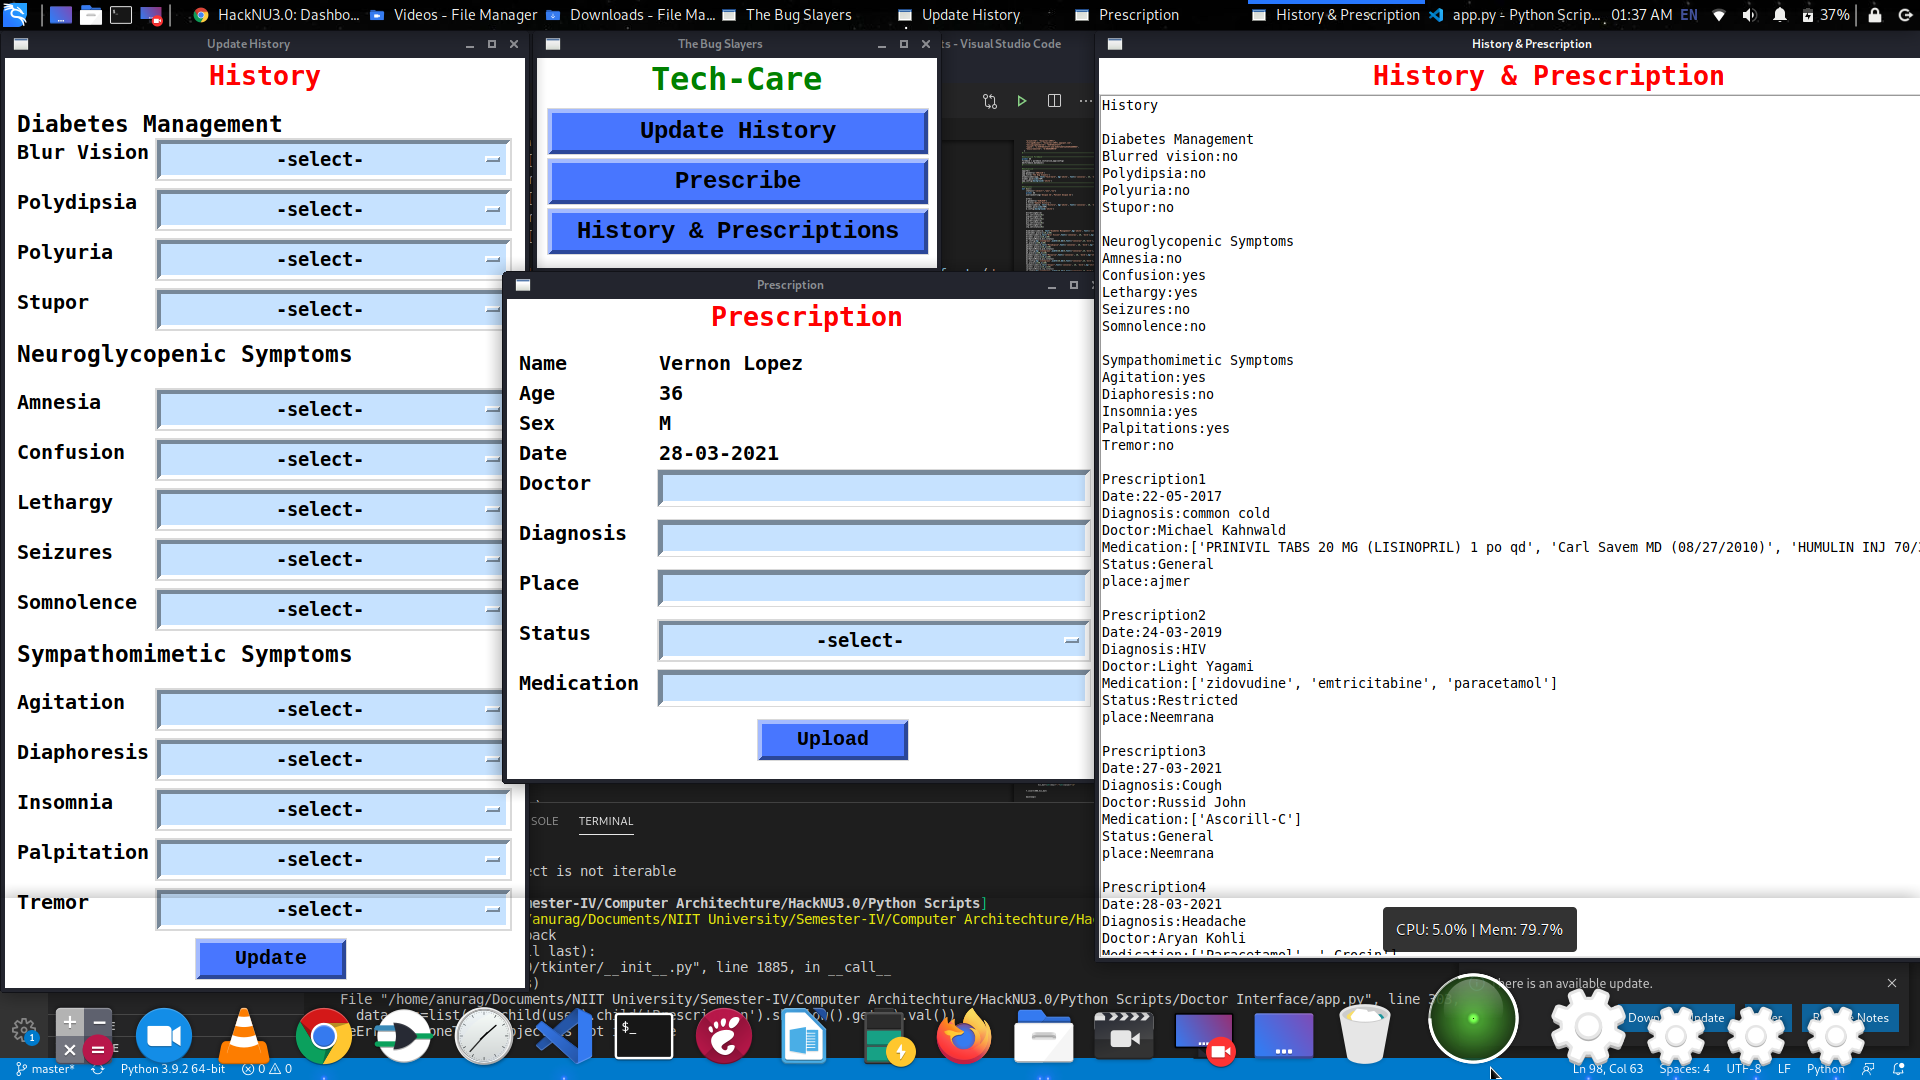Screen dimensions: 1920x1080
Task: Select the TERMINAL tab in VS Code
Action: click(605, 821)
